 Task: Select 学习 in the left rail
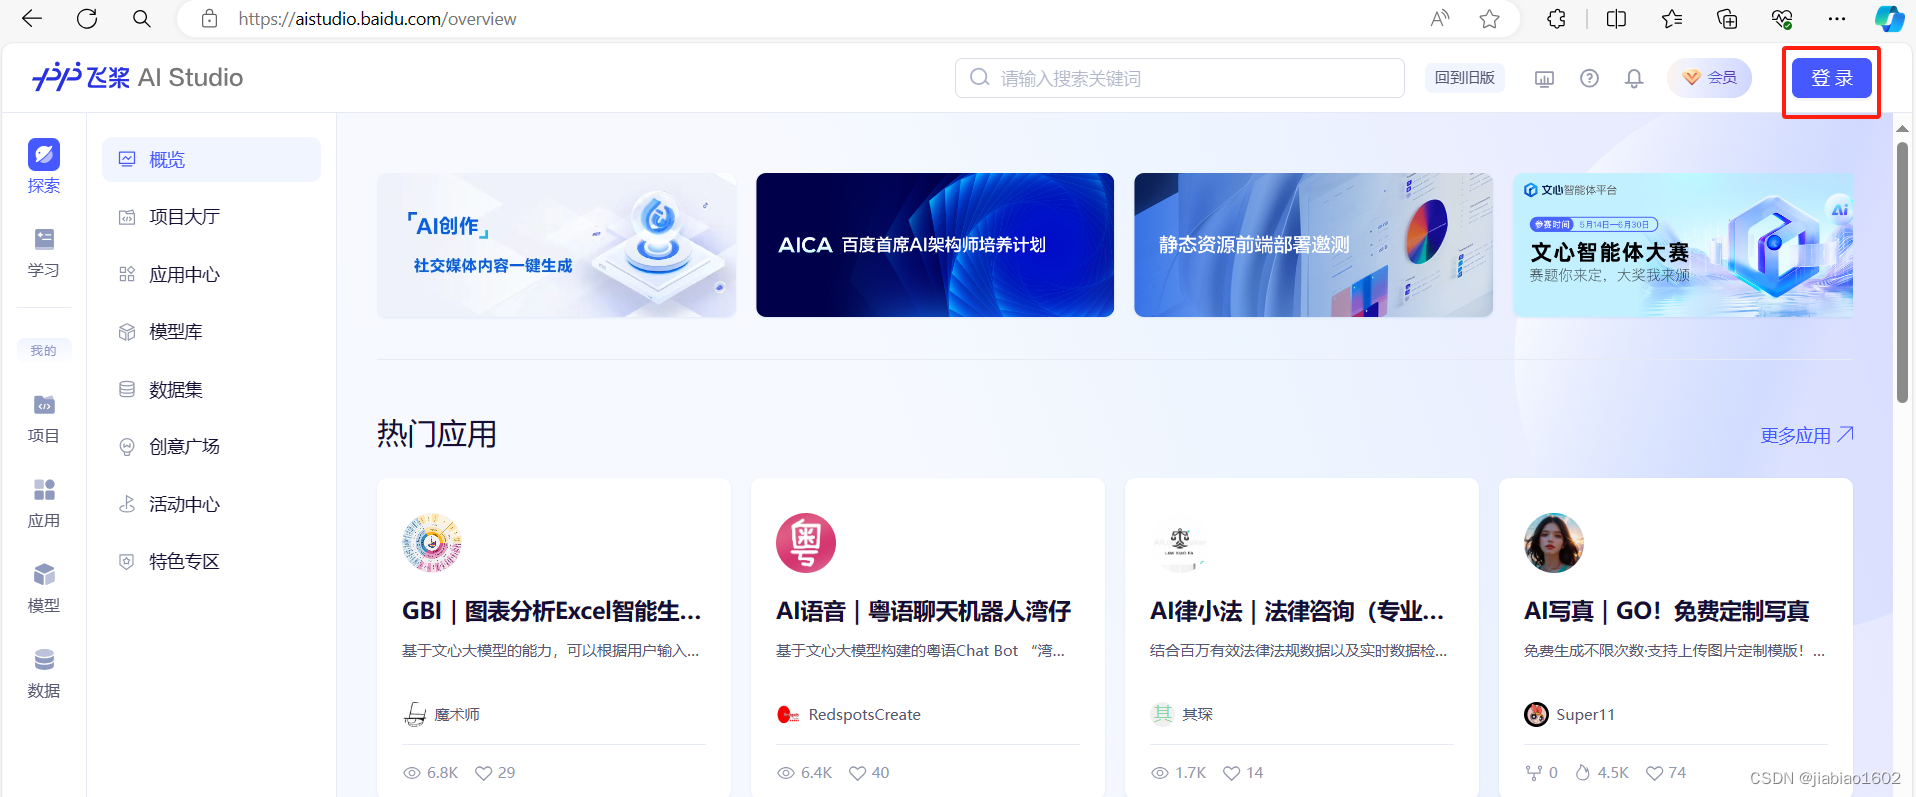click(x=44, y=253)
